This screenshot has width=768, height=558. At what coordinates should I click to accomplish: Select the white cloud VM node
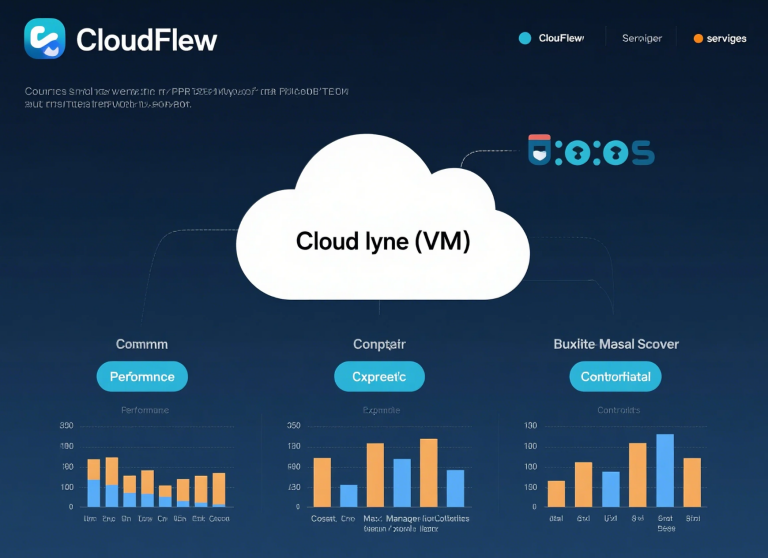pos(383,230)
